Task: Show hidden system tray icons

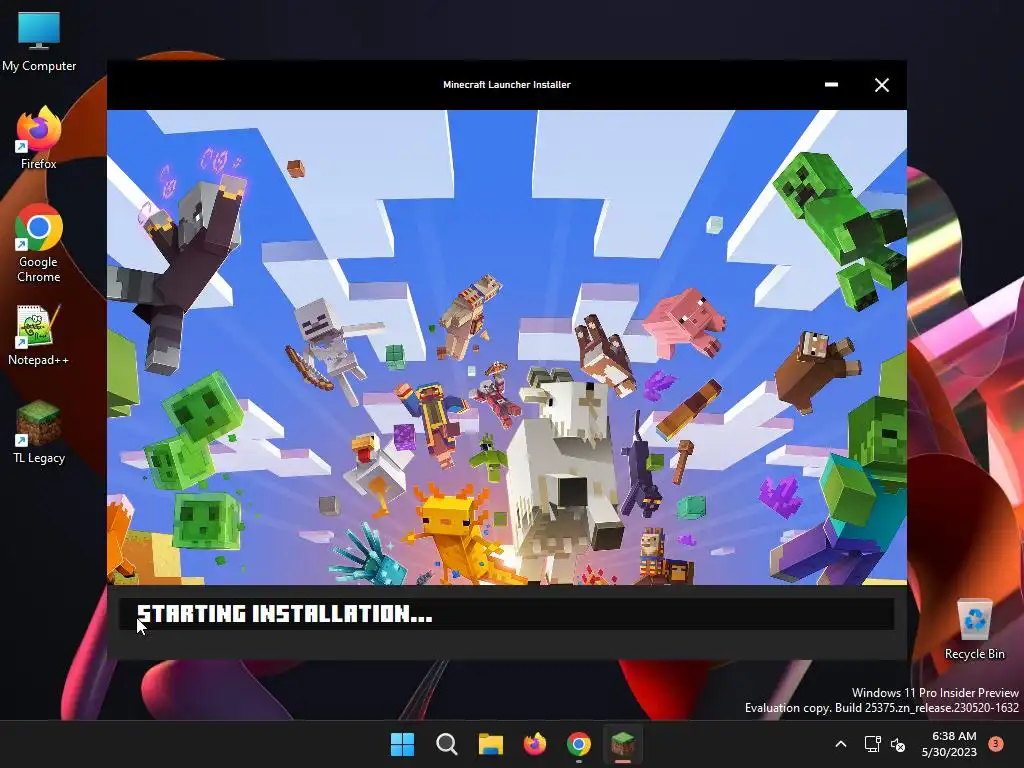Action: click(841, 744)
